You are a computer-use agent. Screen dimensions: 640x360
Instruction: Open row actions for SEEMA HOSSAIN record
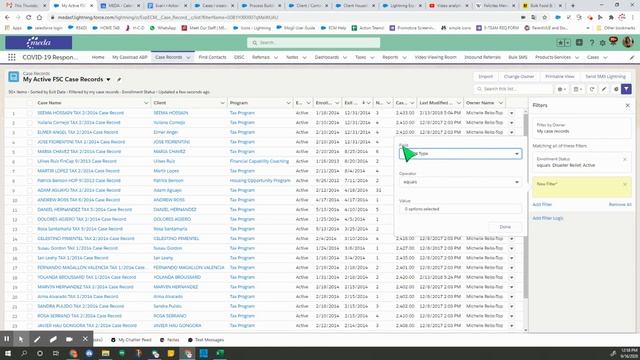click(511, 113)
